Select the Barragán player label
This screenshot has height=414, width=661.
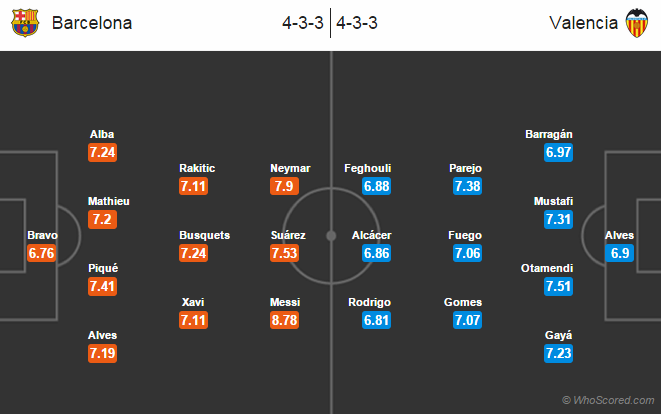549,134
